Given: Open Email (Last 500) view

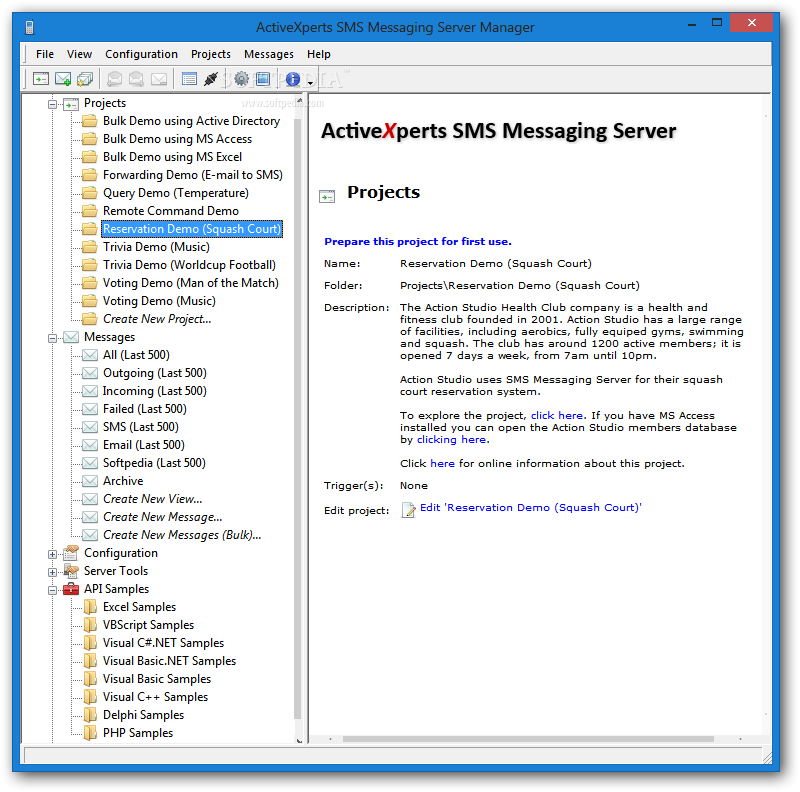Looking at the screenshot, I should click(144, 445).
